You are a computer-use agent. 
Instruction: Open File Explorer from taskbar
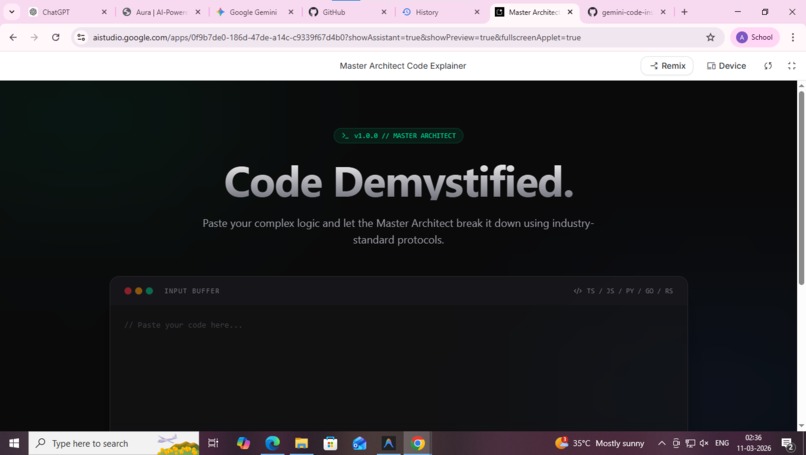coord(301,443)
